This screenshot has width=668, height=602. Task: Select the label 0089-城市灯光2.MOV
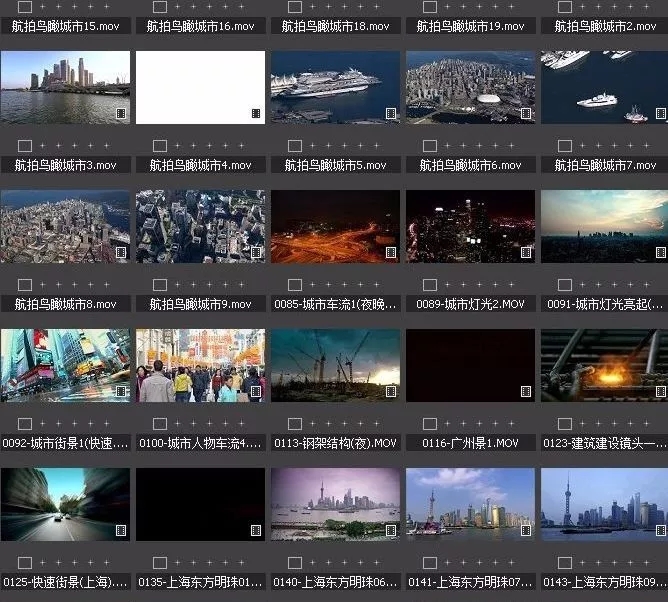470,304
